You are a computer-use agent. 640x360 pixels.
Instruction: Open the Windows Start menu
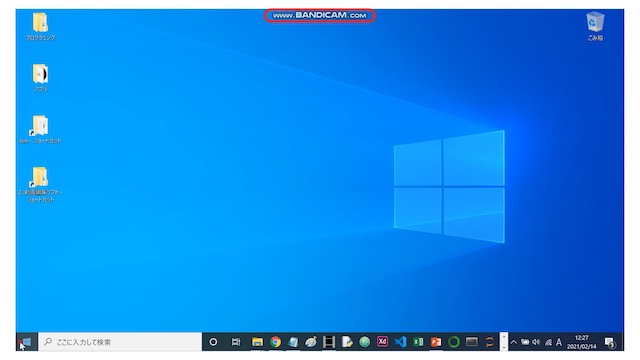tap(27, 342)
